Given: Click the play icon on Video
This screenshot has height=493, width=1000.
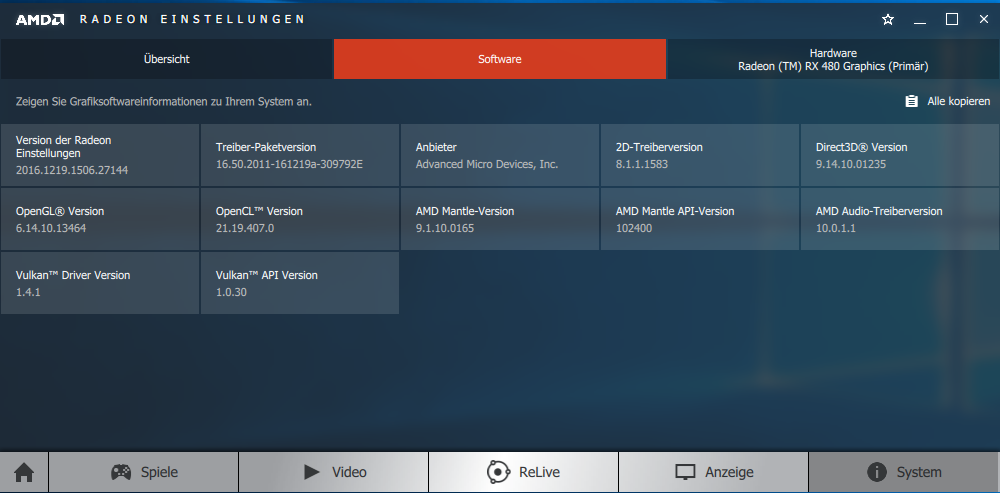Looking at the screenshot, I should (312, 472).
